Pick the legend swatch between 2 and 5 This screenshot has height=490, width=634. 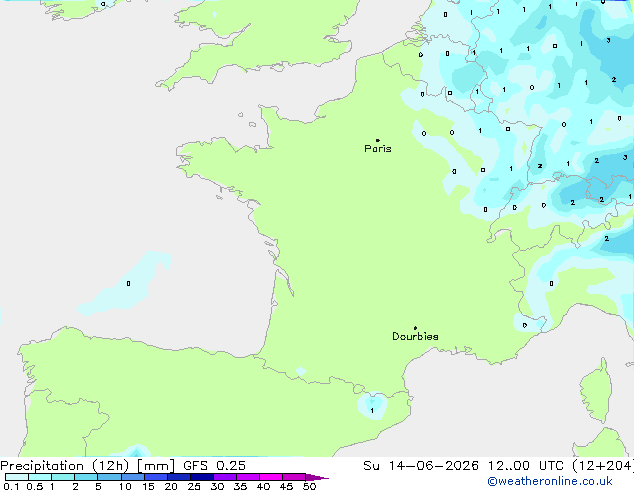[x=86, y=477]
